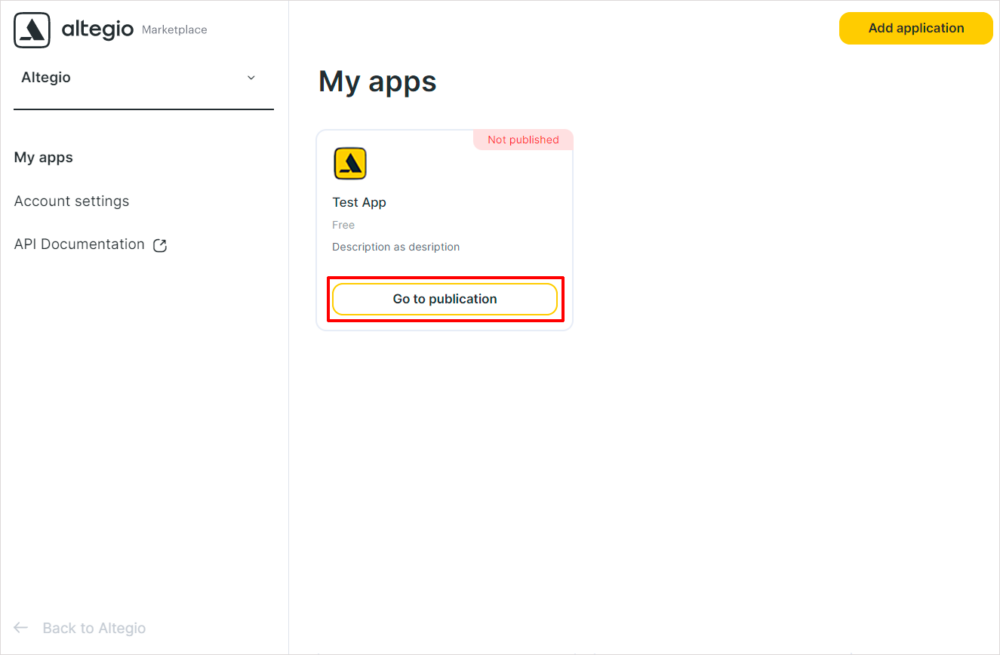Click the Free price label

click(x=343, y=225)
